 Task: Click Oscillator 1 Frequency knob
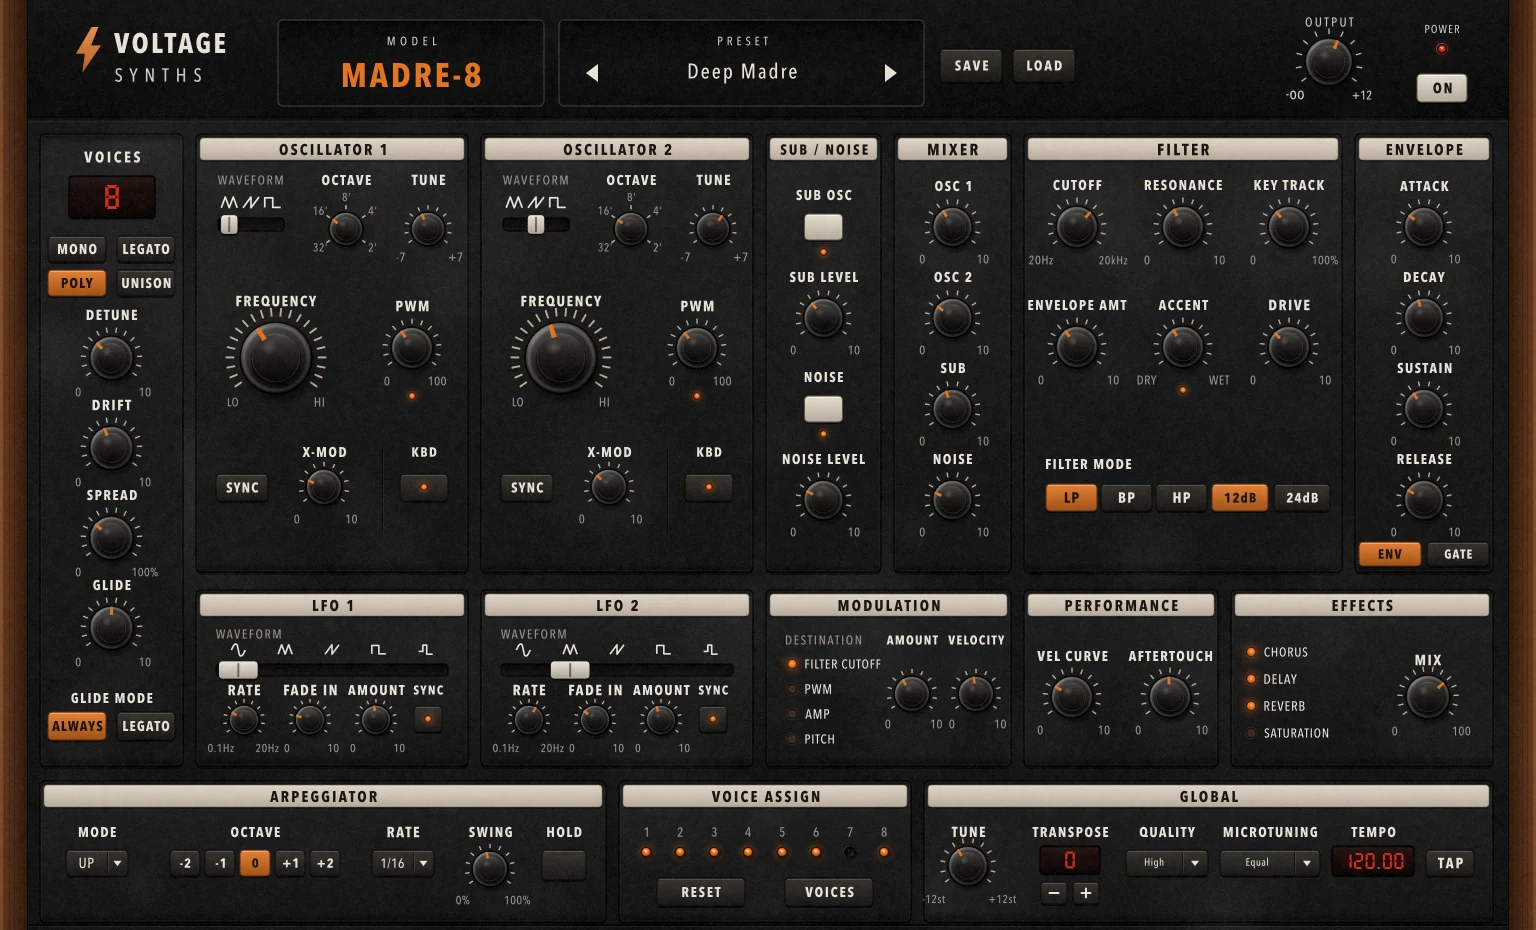(276, 357)
